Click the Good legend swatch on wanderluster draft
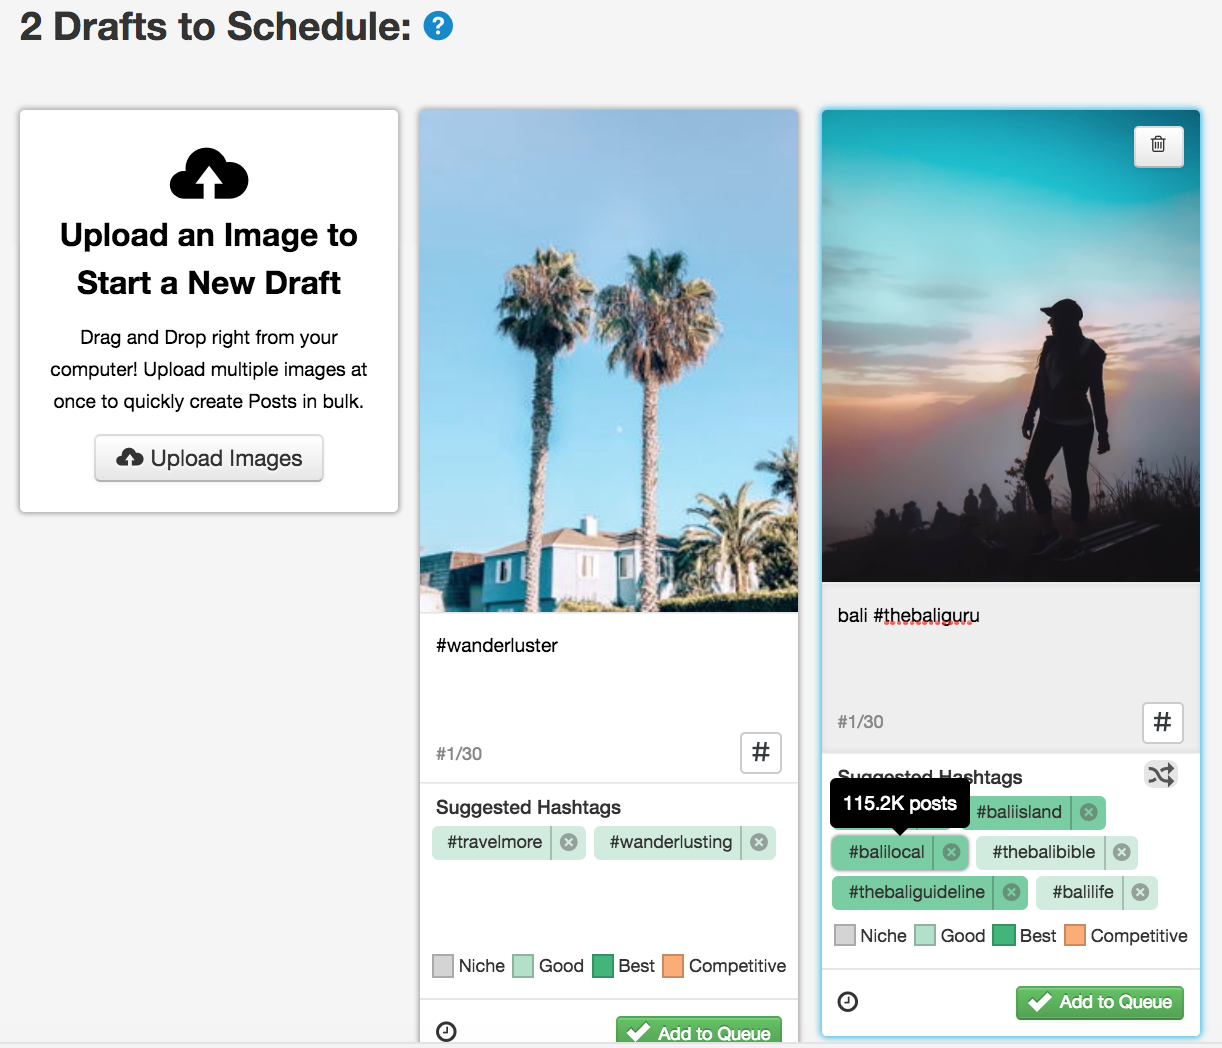Viewport: 1222px width, 1048px height. point(523,966)
